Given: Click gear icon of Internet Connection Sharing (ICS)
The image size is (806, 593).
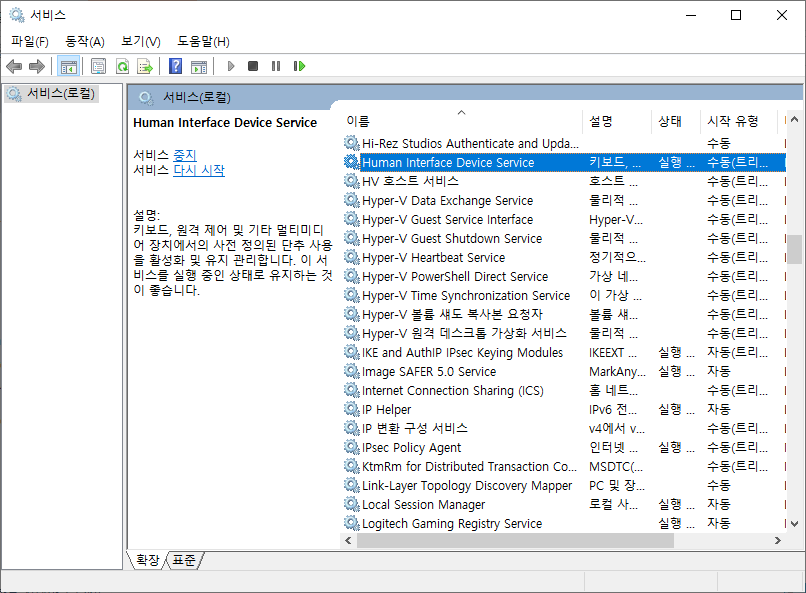Looking at the screenshot, I should 352,391.
